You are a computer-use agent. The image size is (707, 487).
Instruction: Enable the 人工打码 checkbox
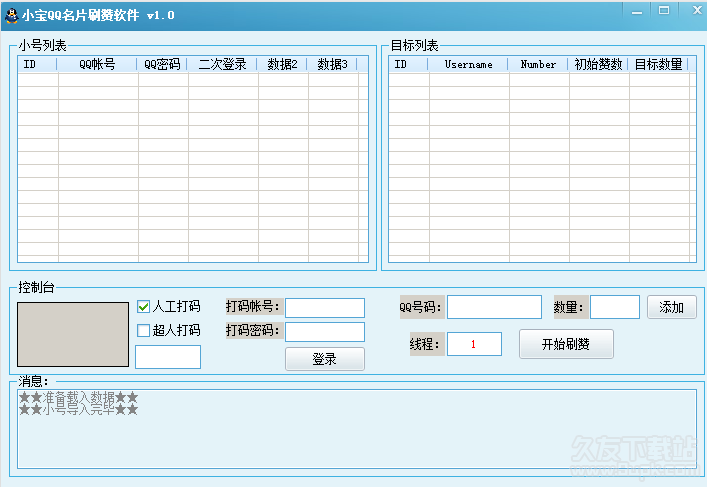click(x=143, y=307)
